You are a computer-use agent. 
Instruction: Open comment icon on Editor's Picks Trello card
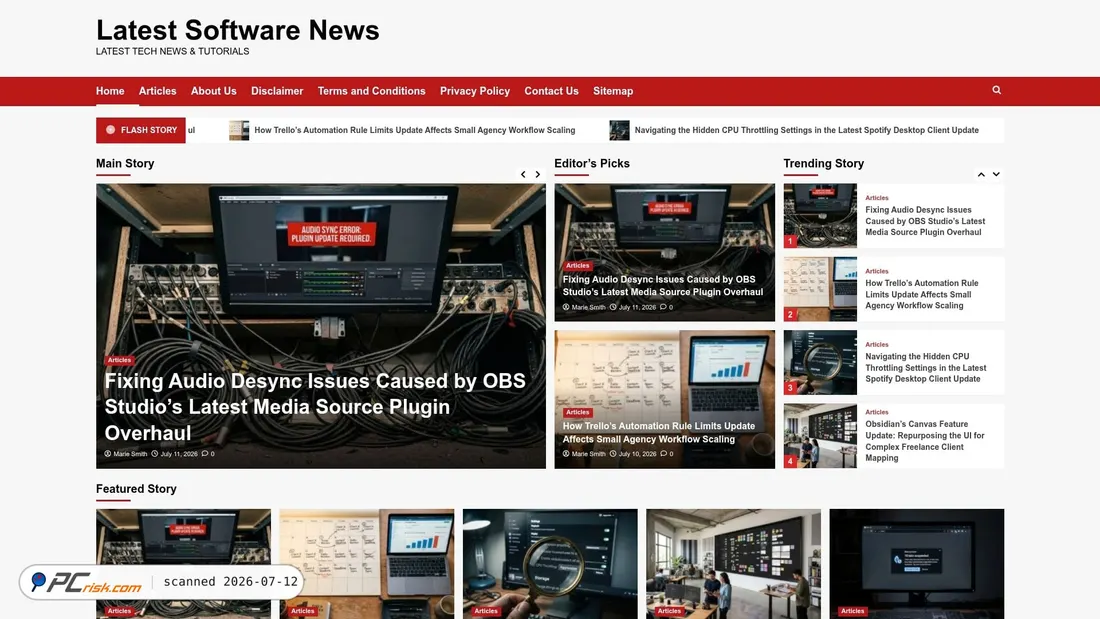[663, 454]
